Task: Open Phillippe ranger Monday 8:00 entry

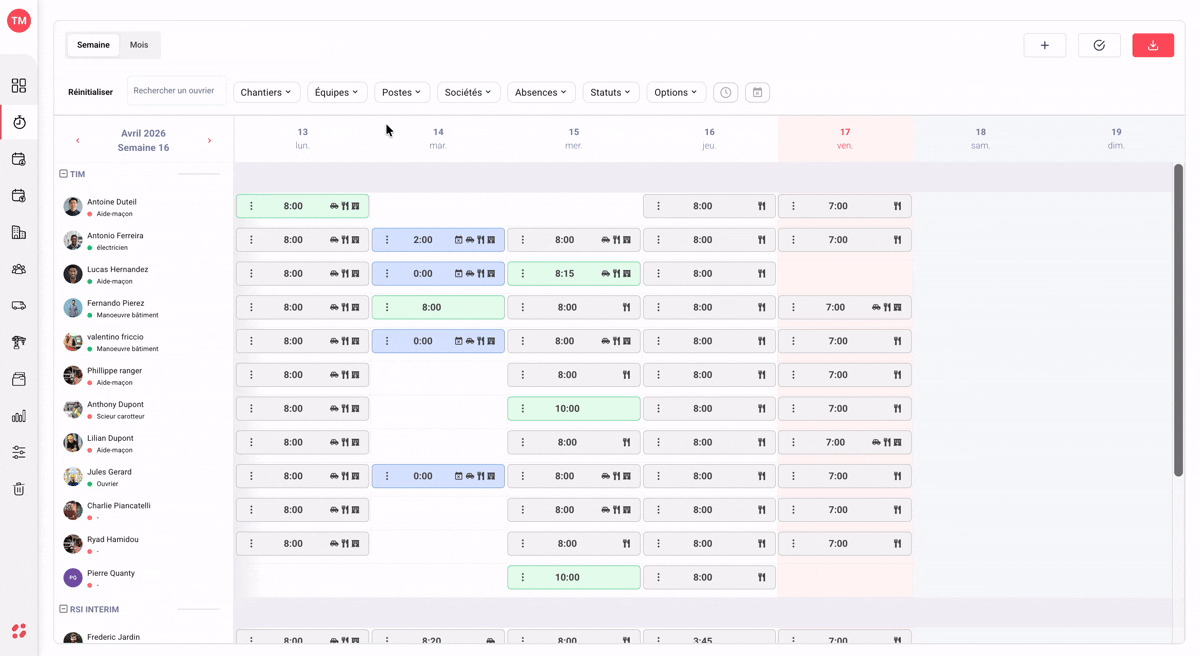Action: (303, 375)
